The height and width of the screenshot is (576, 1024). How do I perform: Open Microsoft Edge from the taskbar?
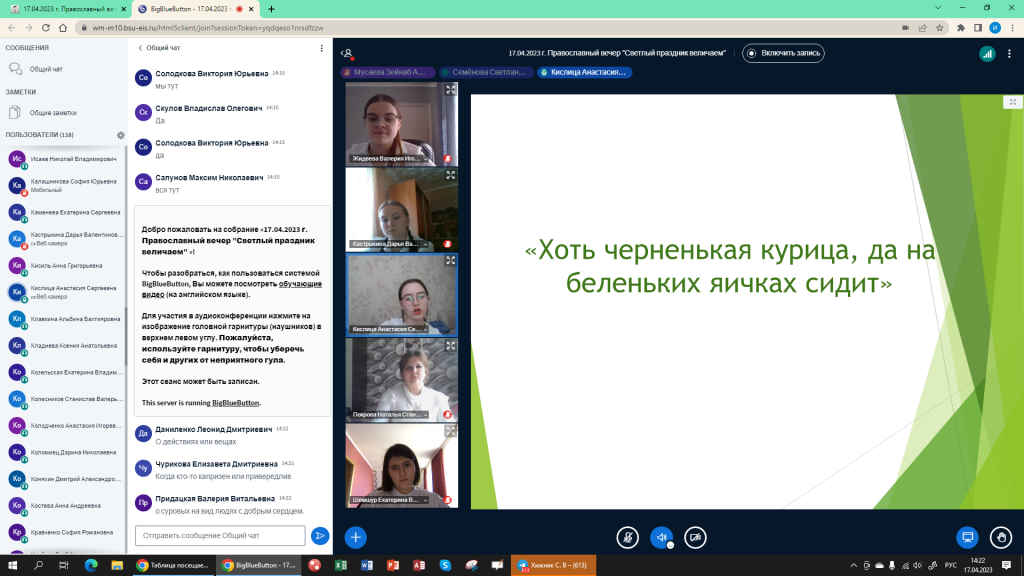tap(91, 565)
